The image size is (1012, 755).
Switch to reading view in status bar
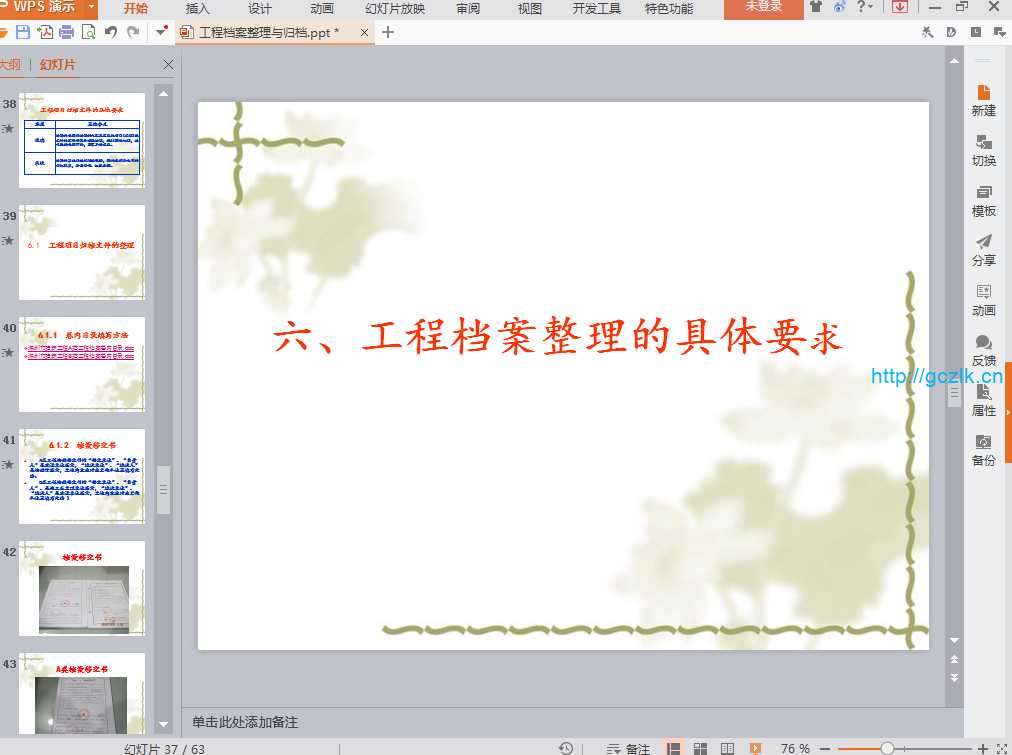727,748
